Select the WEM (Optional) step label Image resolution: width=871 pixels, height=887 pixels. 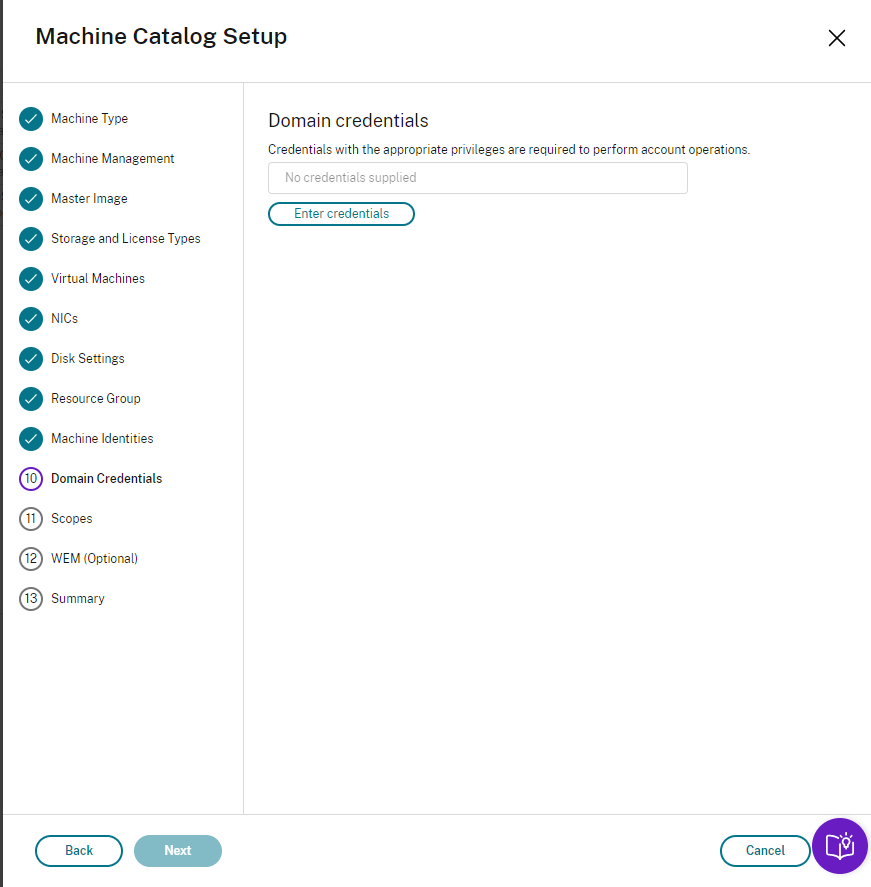point(94,559)
